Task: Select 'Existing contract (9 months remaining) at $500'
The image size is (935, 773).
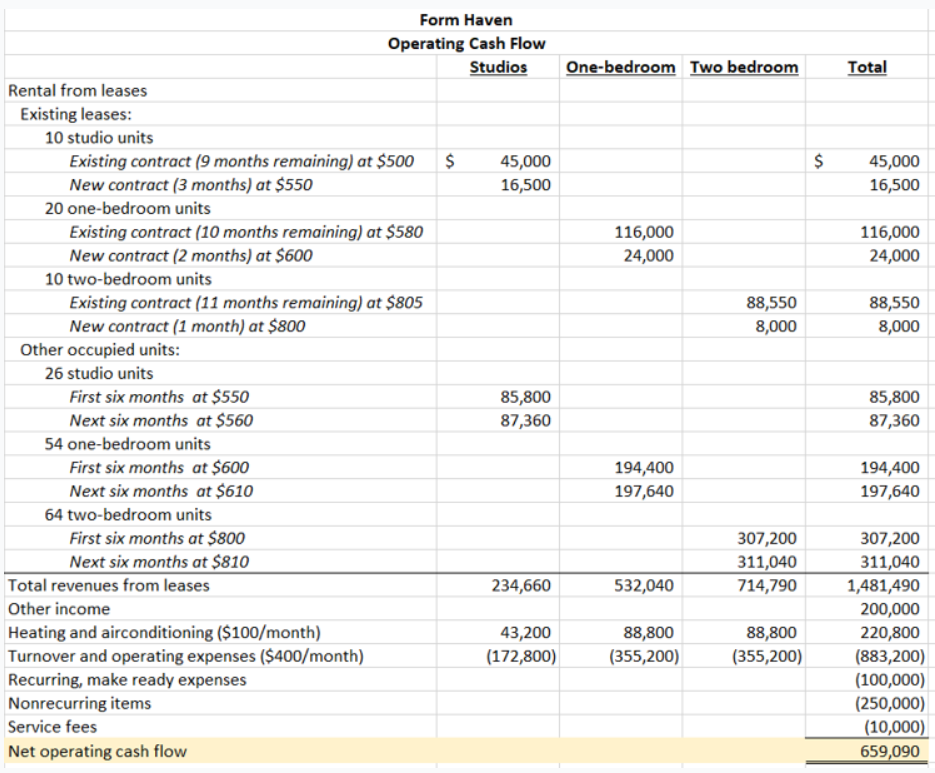Action: click(242, 161)
